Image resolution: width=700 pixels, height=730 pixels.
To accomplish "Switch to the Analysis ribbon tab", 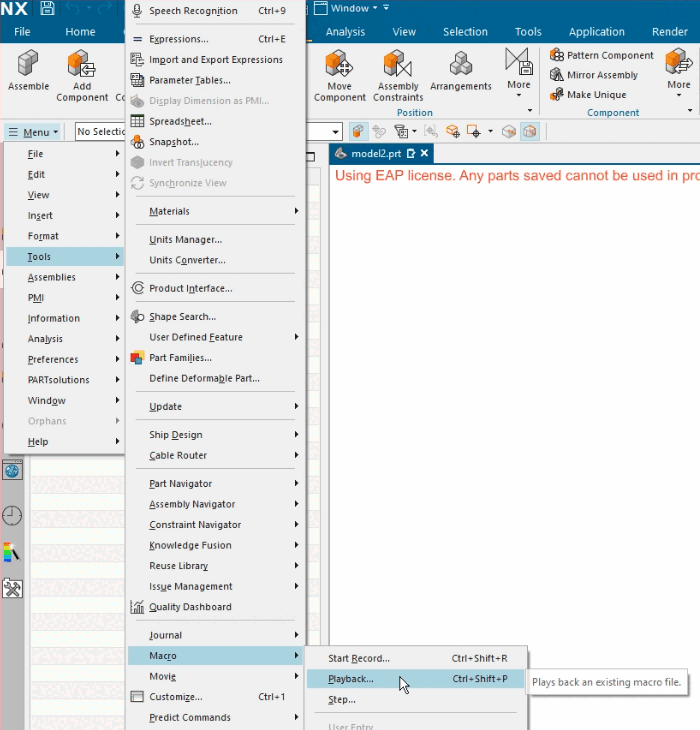I will (345, 32).
